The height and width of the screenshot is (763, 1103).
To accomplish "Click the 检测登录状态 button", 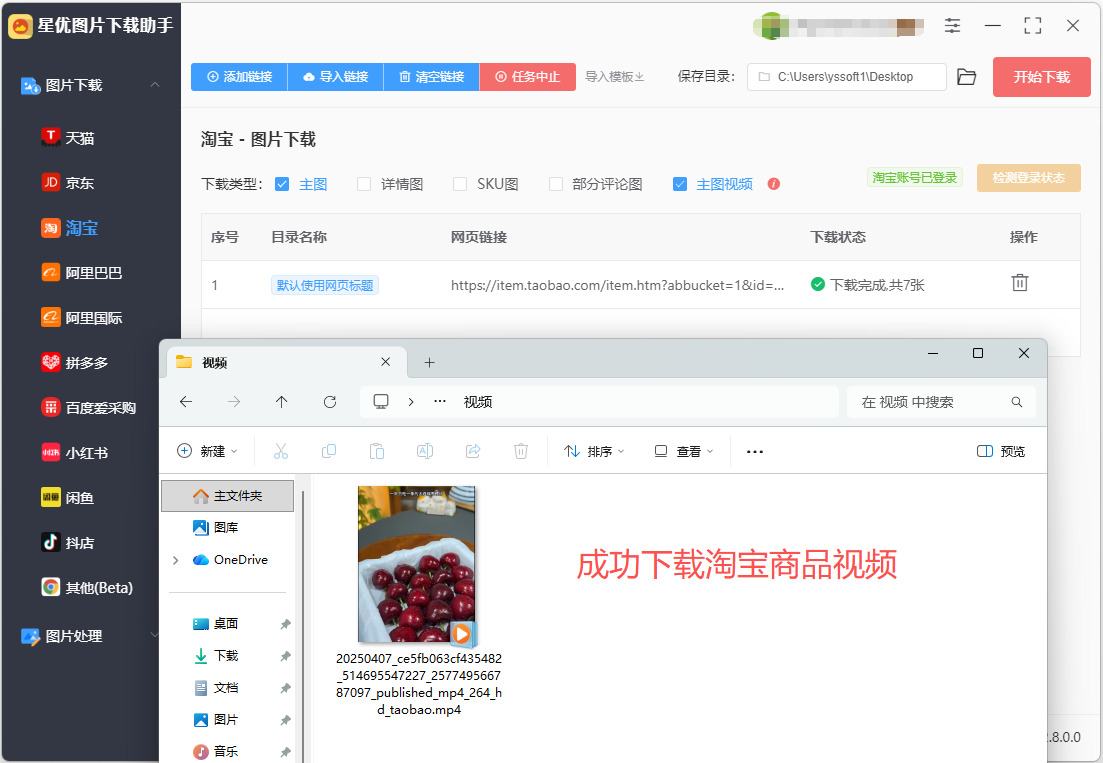I will click(x=1028, y=178).
